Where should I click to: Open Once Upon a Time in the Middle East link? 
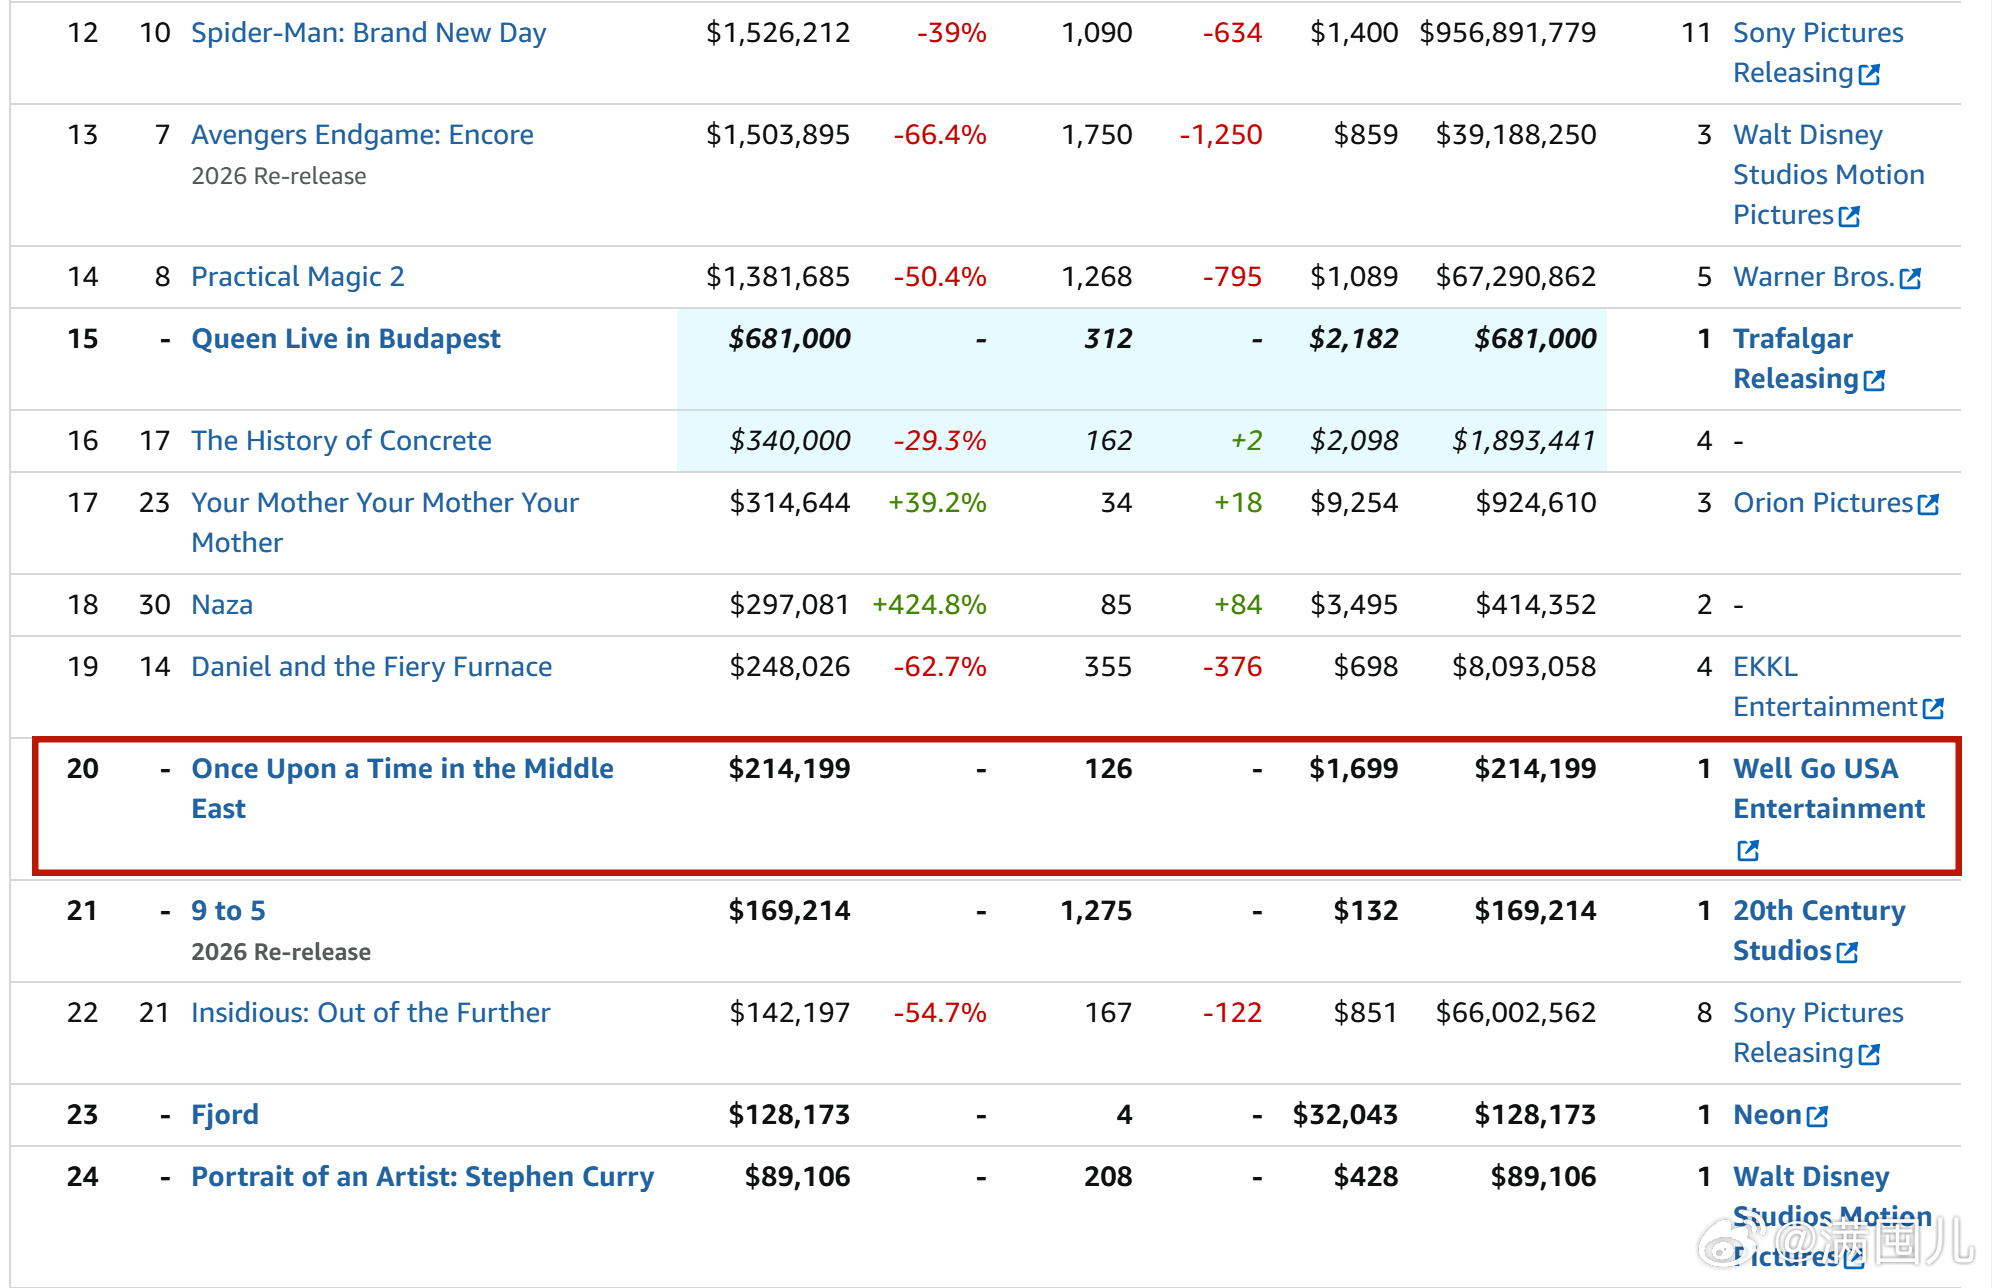(x=402, y=788)
